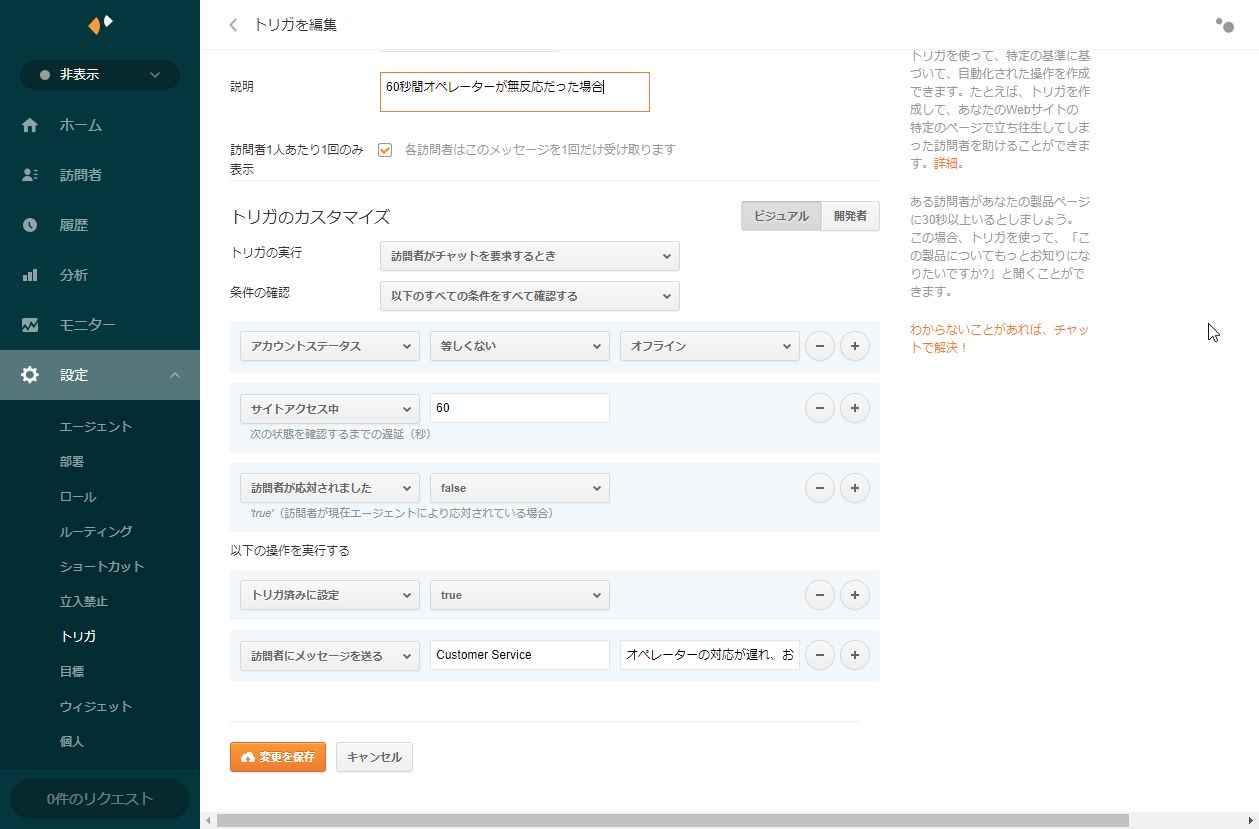Click the settings gear icon

[x=30, y=375]
